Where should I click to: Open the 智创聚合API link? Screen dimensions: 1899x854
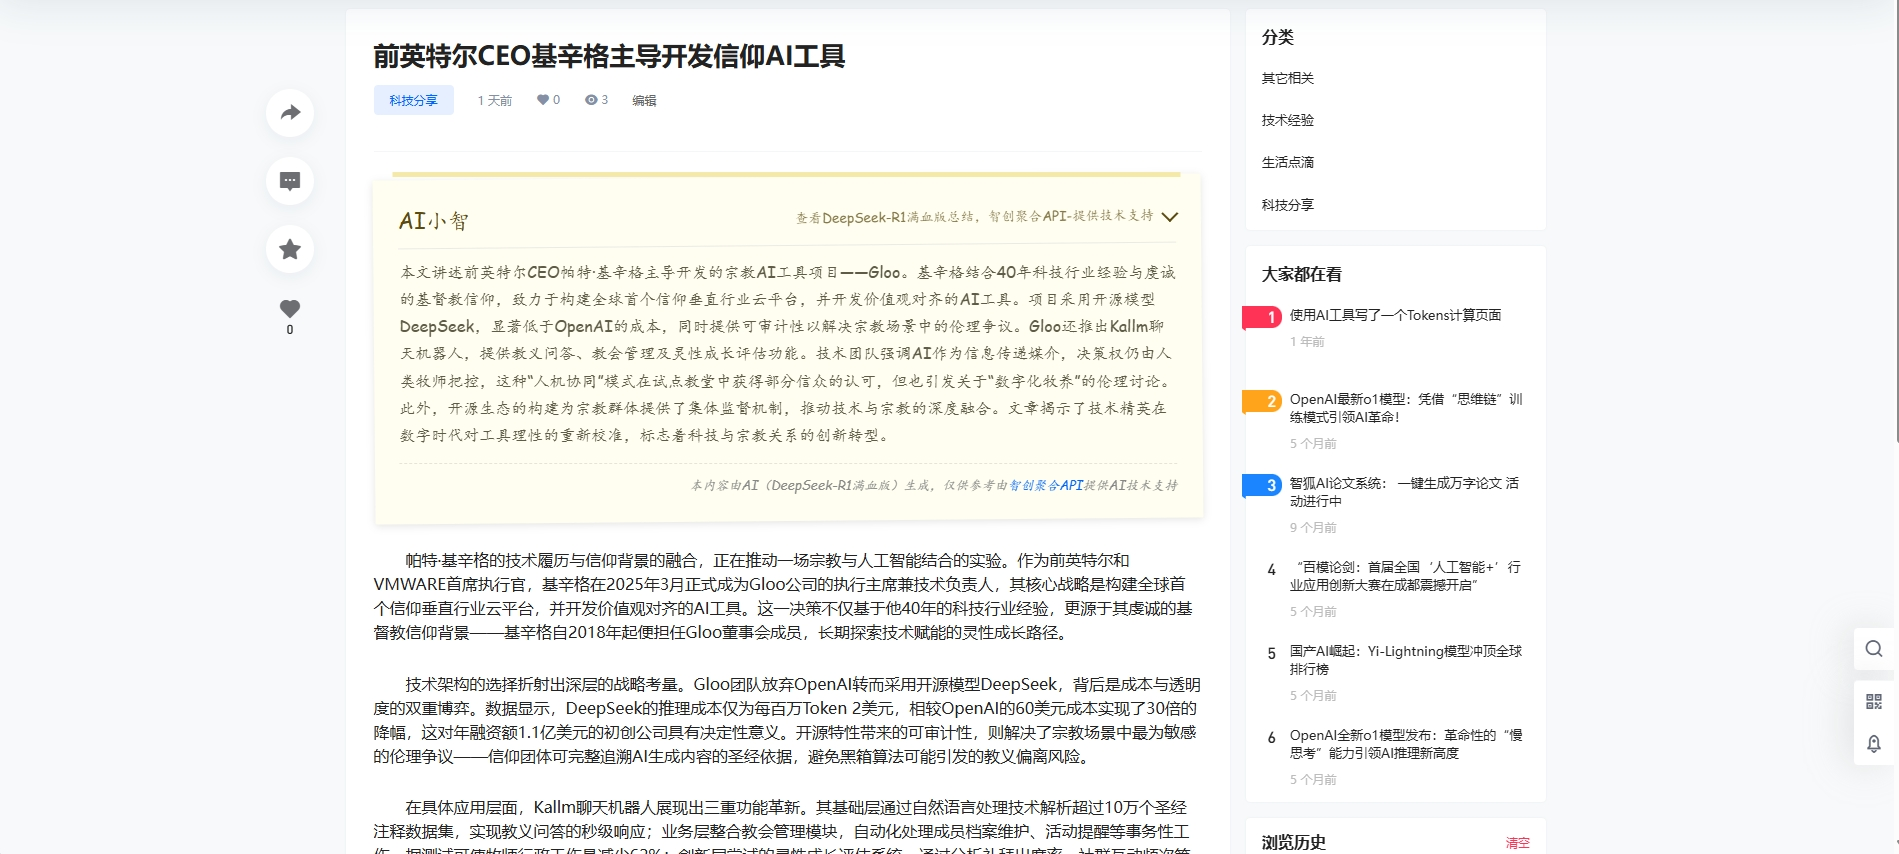pos(1045,485)
